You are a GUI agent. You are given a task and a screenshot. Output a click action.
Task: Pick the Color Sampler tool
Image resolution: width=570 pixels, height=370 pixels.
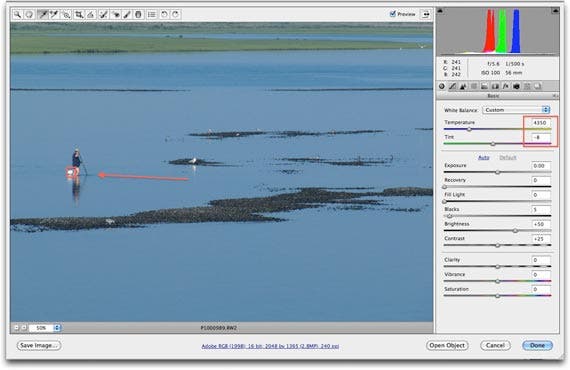click(54, 15)
